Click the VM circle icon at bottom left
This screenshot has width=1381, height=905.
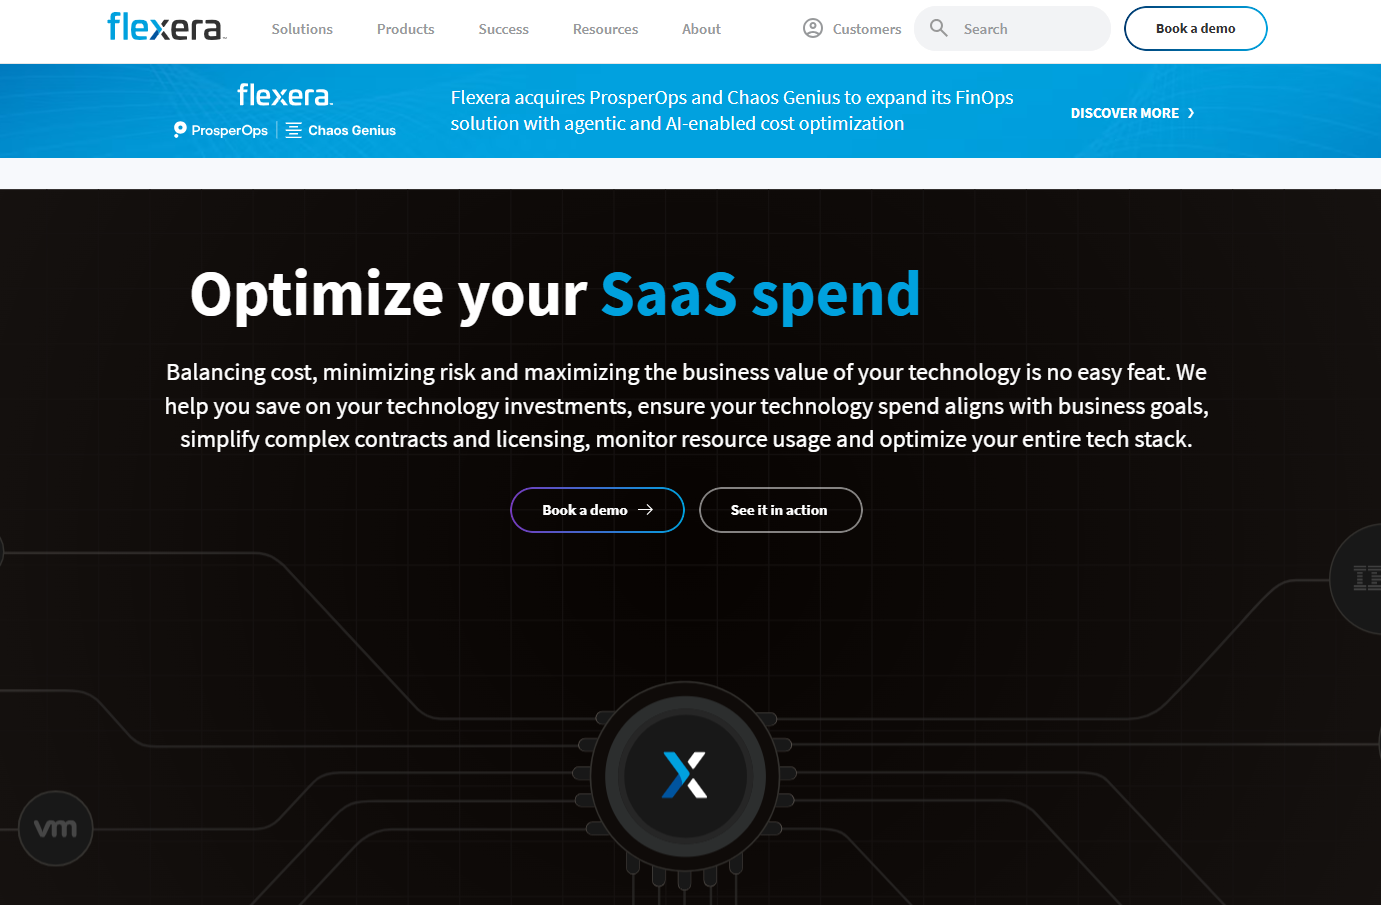(x=56, y=828)
